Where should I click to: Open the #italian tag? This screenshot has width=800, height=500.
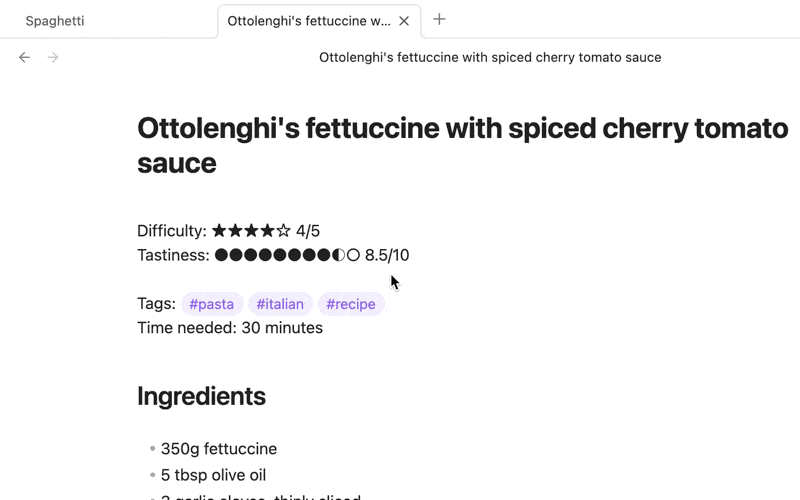click(x=280, y=304)
